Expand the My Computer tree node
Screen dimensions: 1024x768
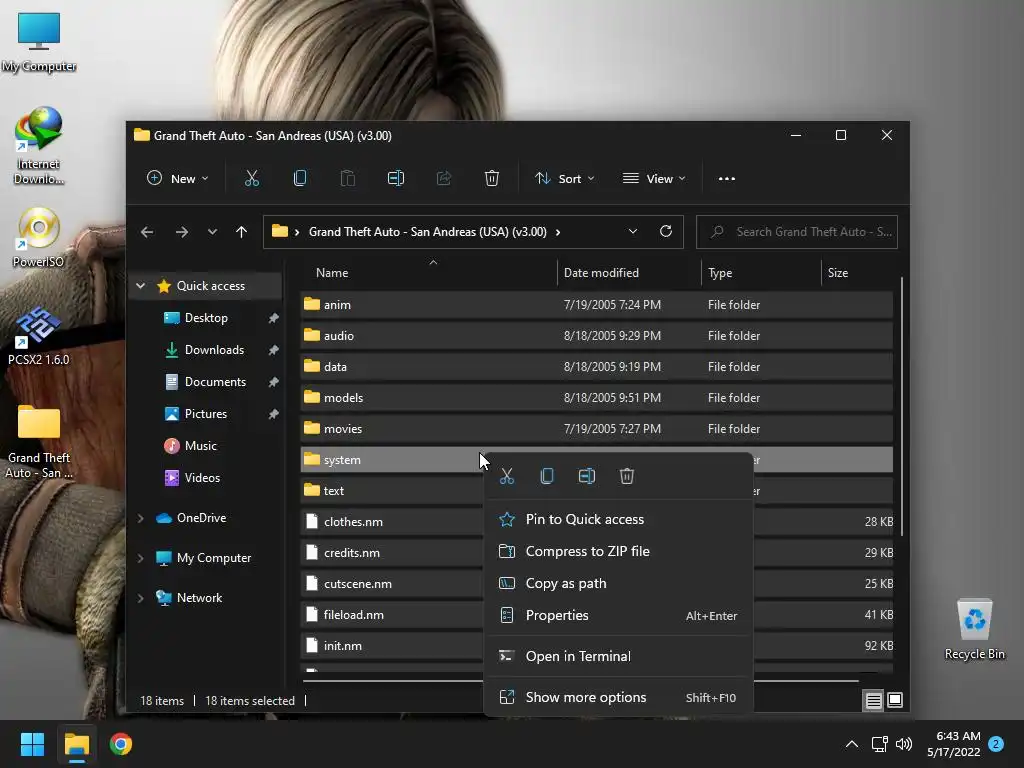point(140,558)
